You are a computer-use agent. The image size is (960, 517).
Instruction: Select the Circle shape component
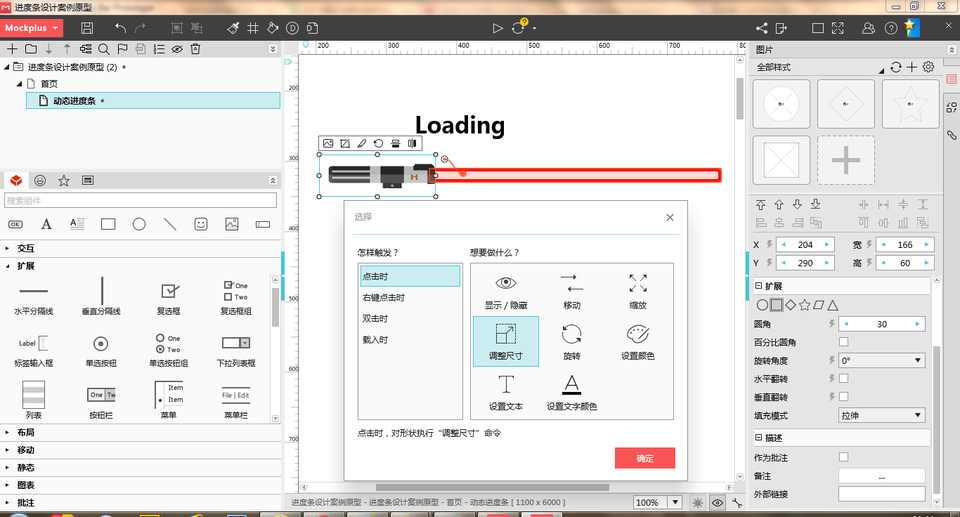coord(139,224)
